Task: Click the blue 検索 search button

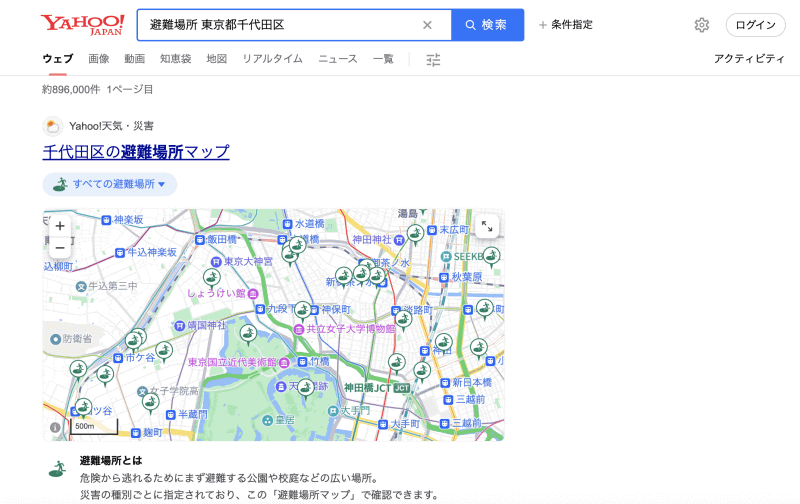Action: pos(487,25)
